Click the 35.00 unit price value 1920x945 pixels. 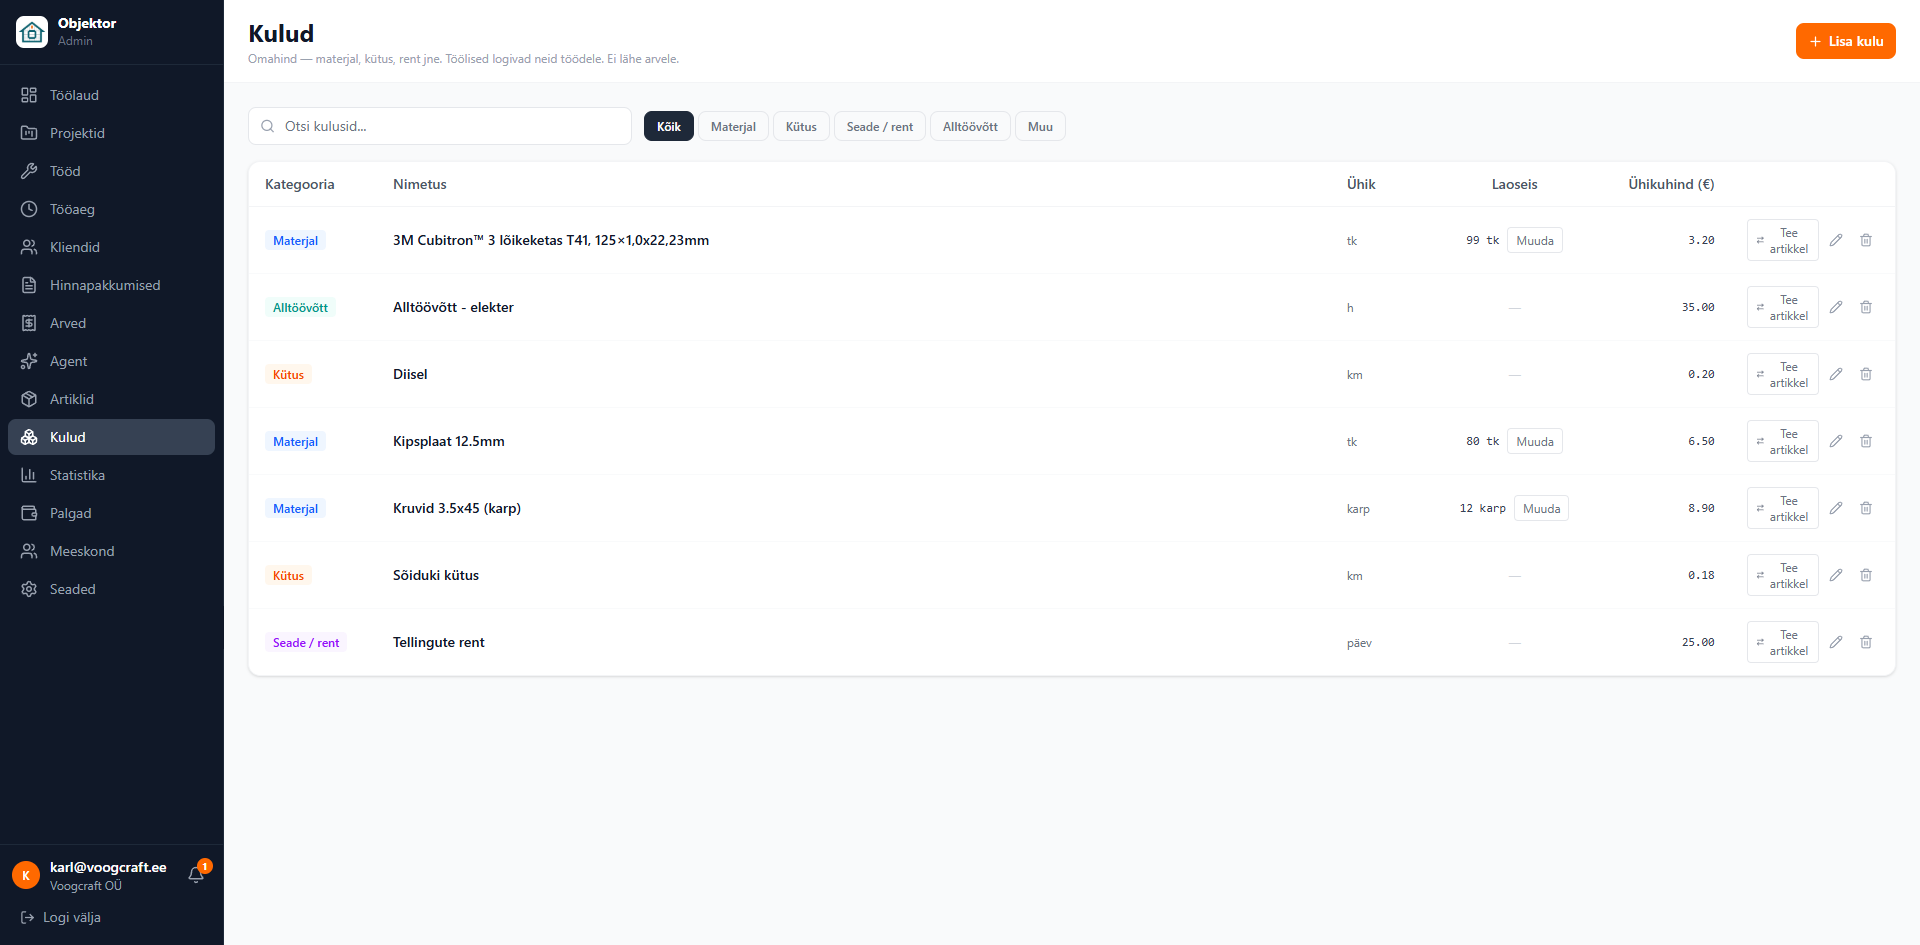(x=1698, y=307)
